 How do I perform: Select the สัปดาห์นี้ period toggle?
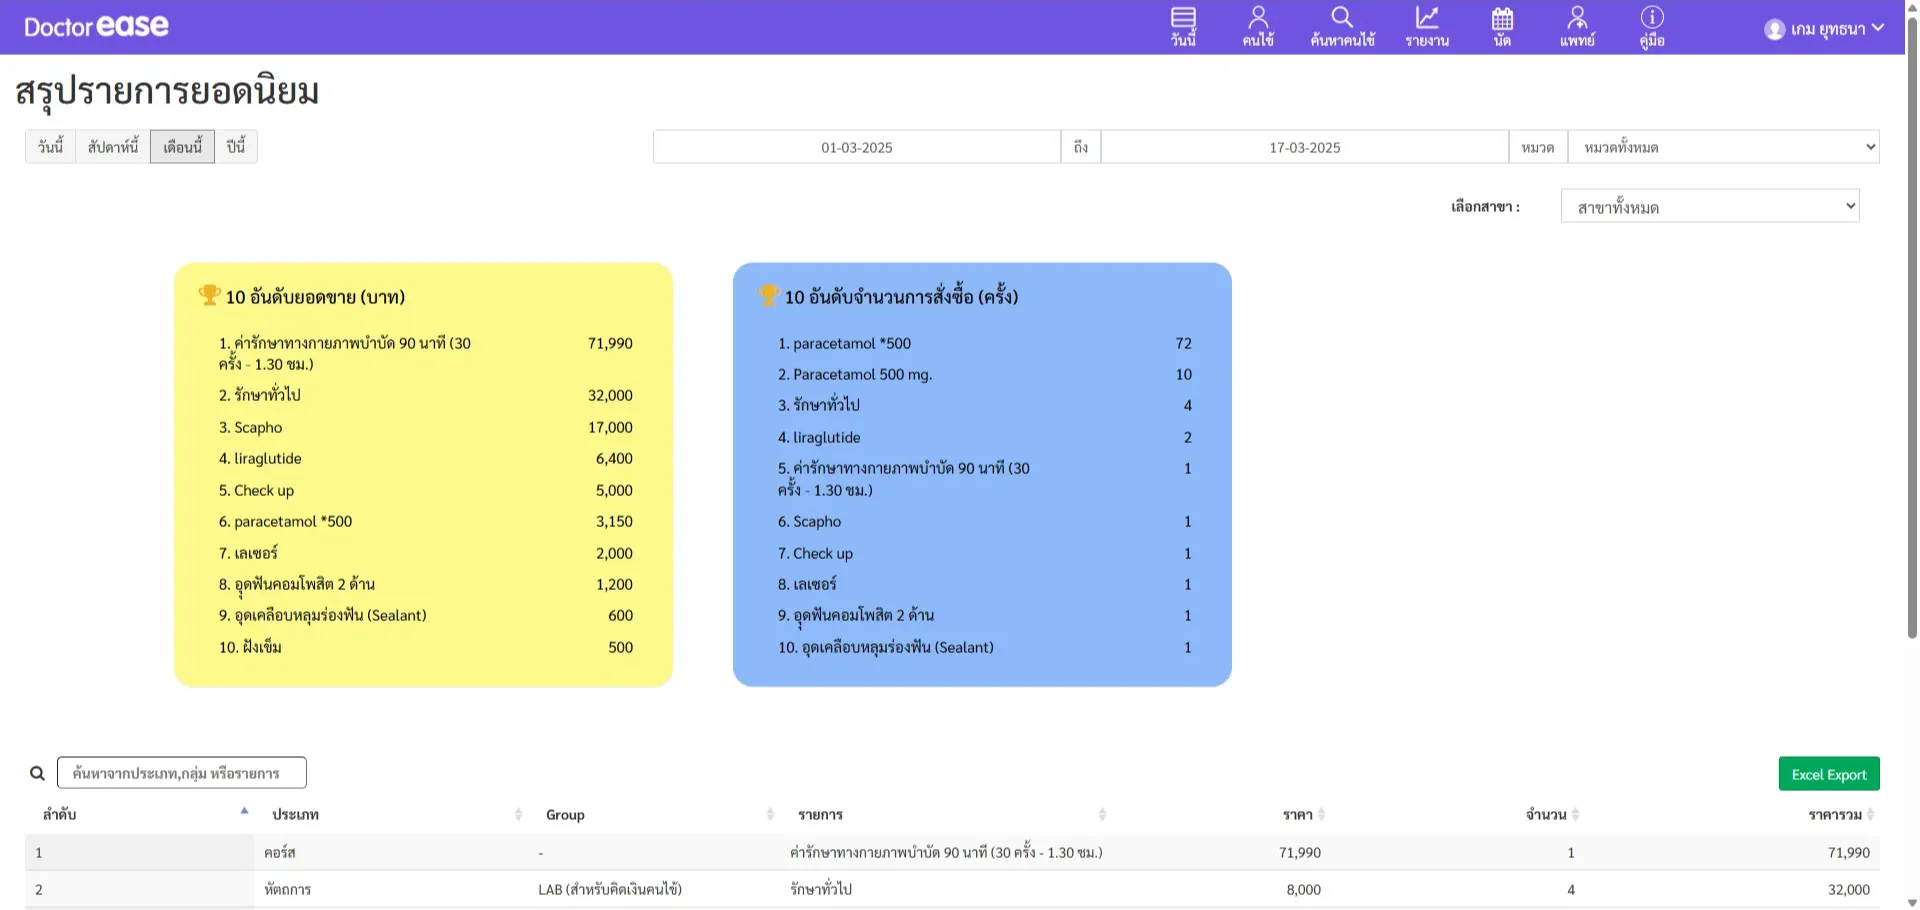113,147
